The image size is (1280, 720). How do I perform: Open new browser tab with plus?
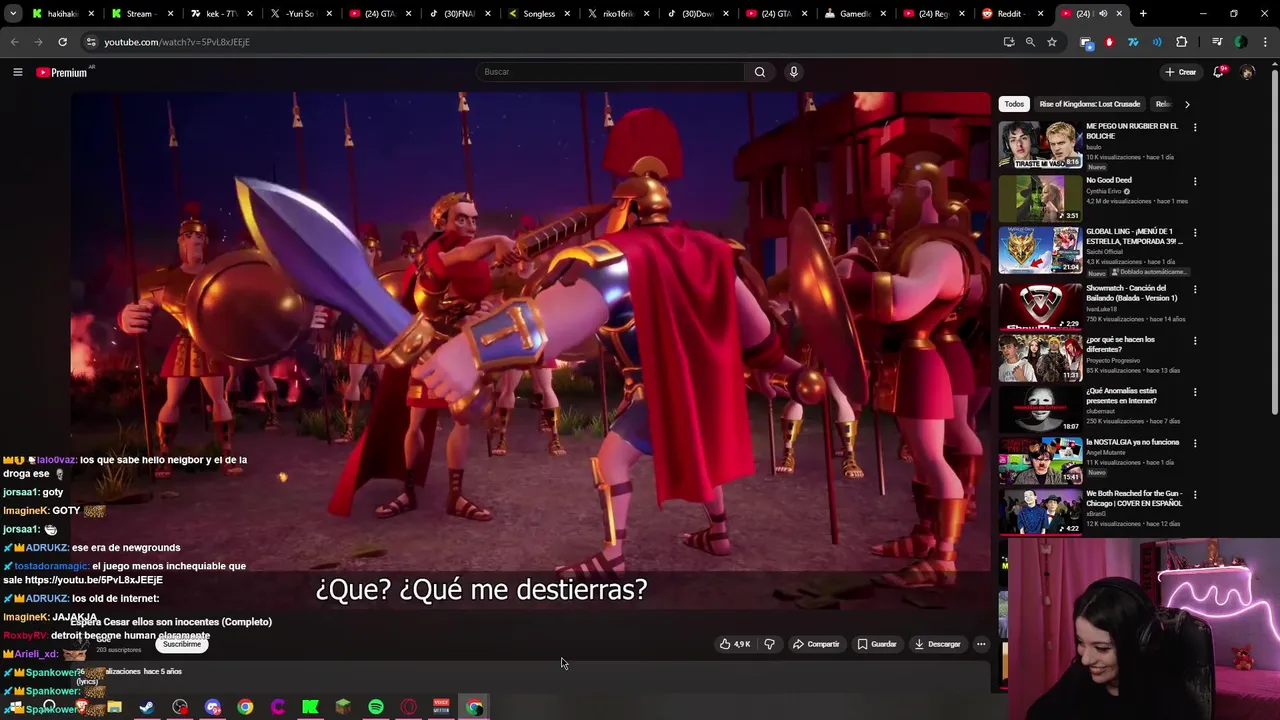tap(1143, 14)
